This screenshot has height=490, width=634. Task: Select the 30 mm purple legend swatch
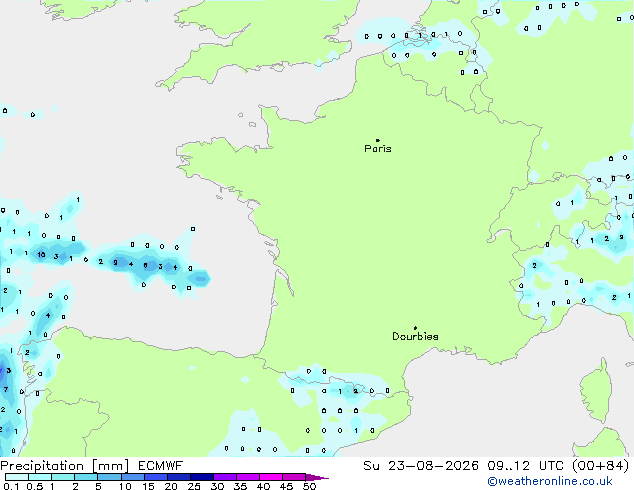pos(225,477)
